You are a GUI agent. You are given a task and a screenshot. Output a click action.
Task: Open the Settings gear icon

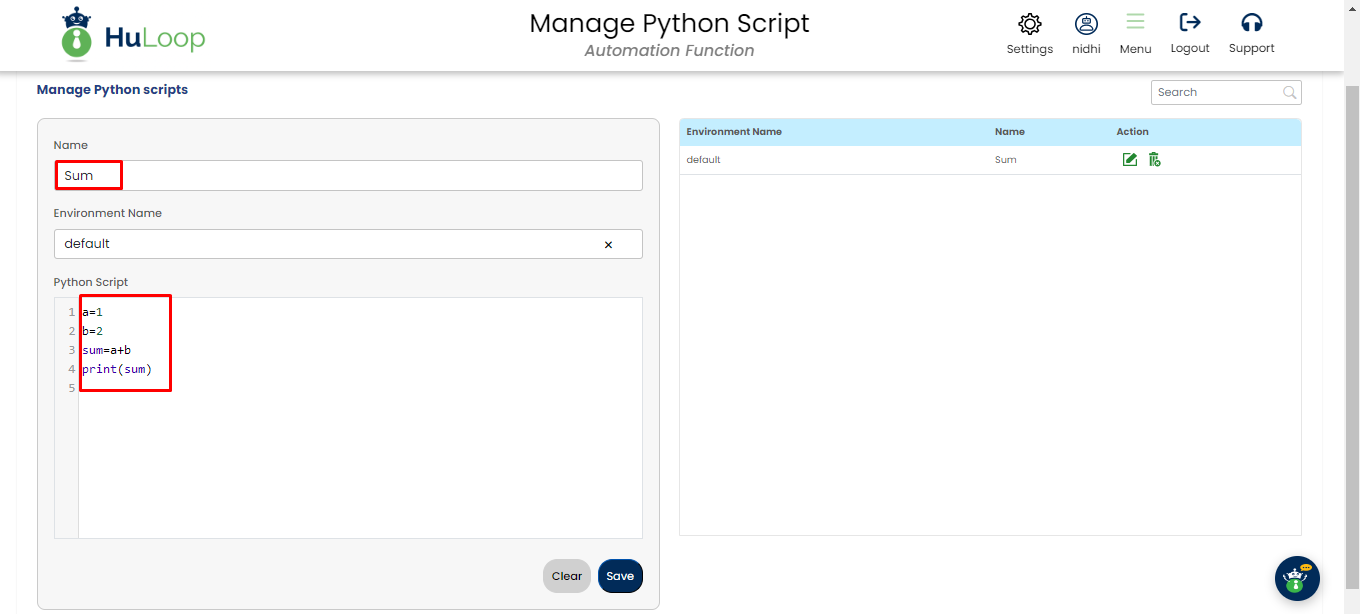click(x=1029, y=24)
